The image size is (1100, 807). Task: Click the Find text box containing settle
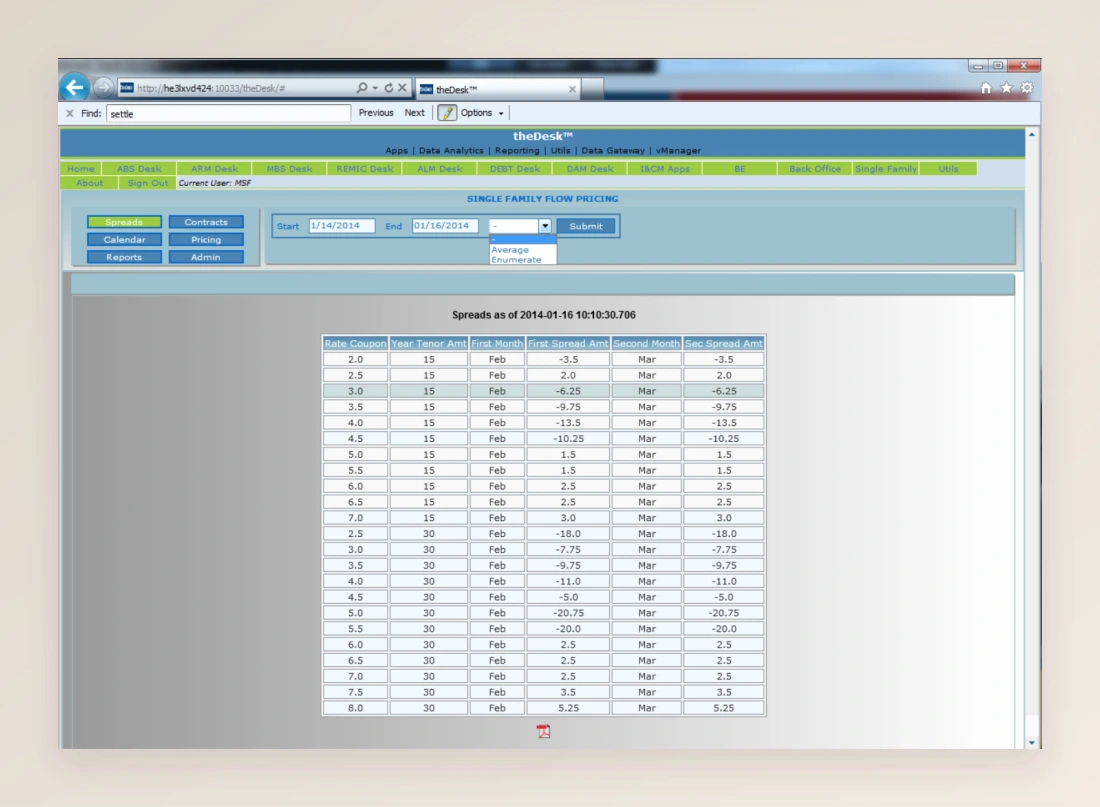pyautogui.click(x=228, y=113)
